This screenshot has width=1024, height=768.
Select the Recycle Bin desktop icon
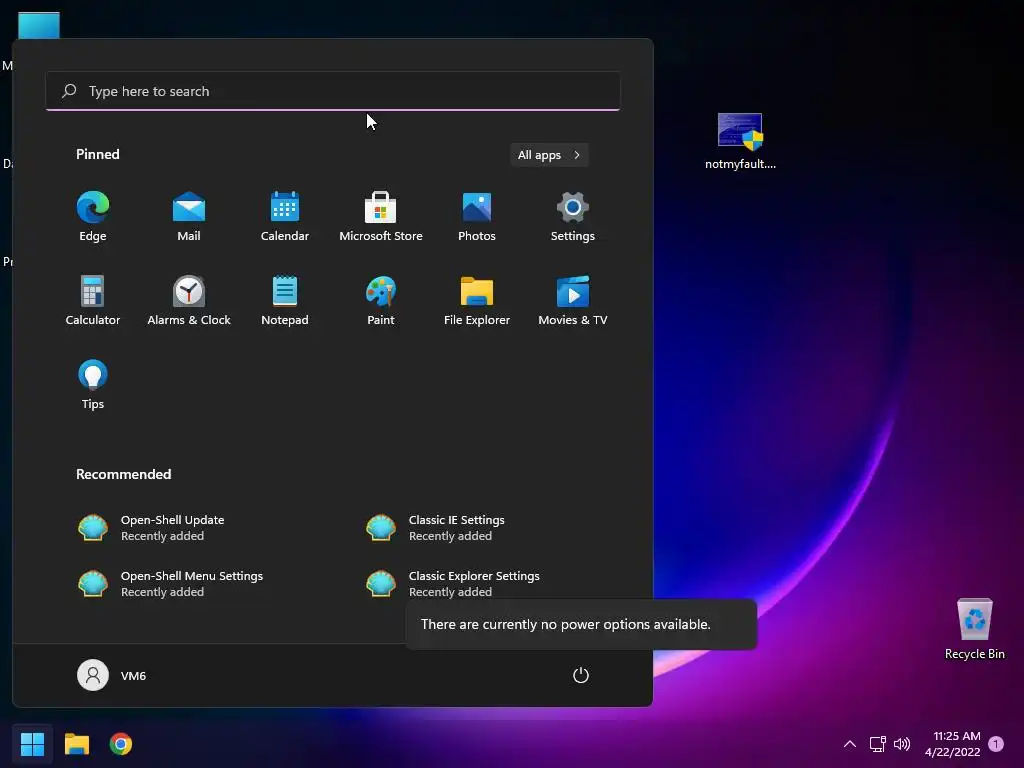[974, 629]
